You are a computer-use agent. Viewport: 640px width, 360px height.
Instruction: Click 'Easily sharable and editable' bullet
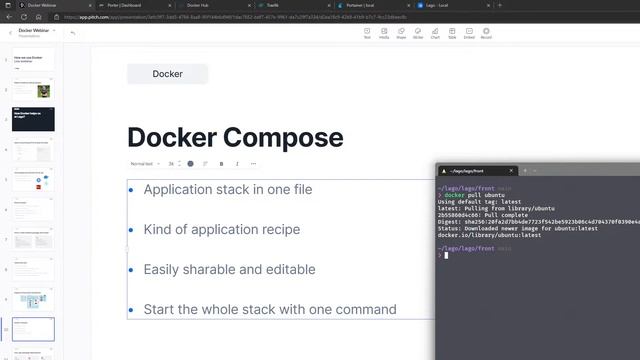[229, 269]
